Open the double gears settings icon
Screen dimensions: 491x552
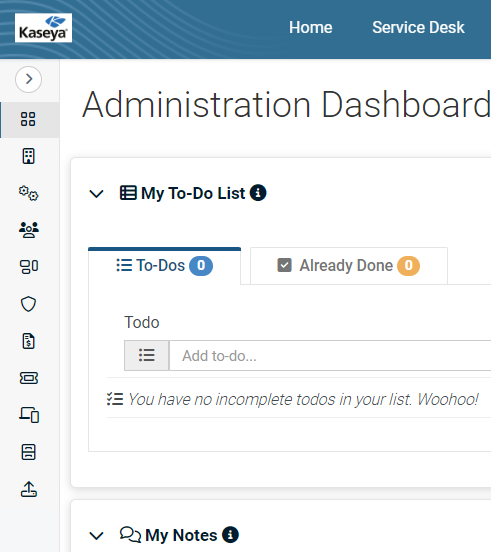click(29, 193)
